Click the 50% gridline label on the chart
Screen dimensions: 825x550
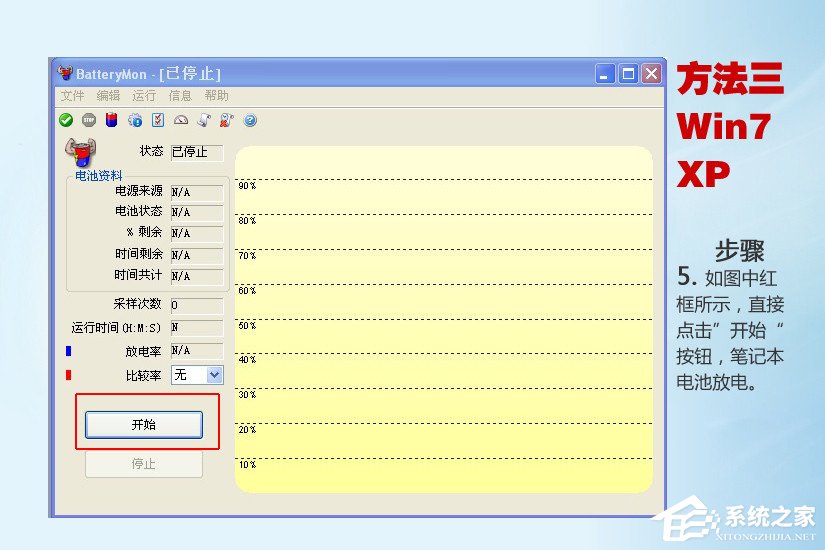click(247, 326)
